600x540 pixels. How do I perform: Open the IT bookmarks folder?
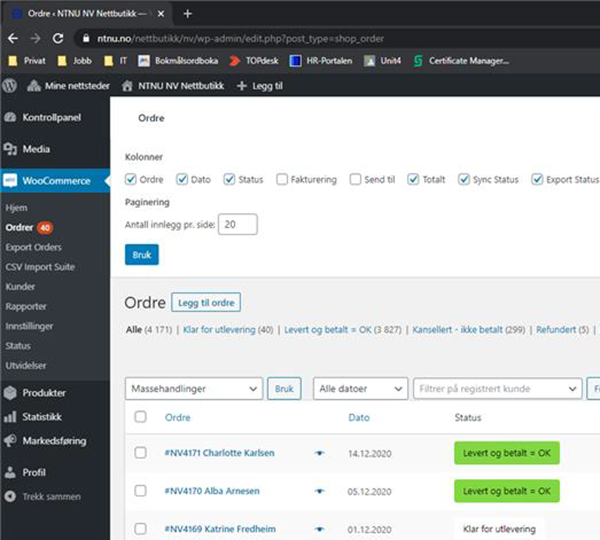116,61
